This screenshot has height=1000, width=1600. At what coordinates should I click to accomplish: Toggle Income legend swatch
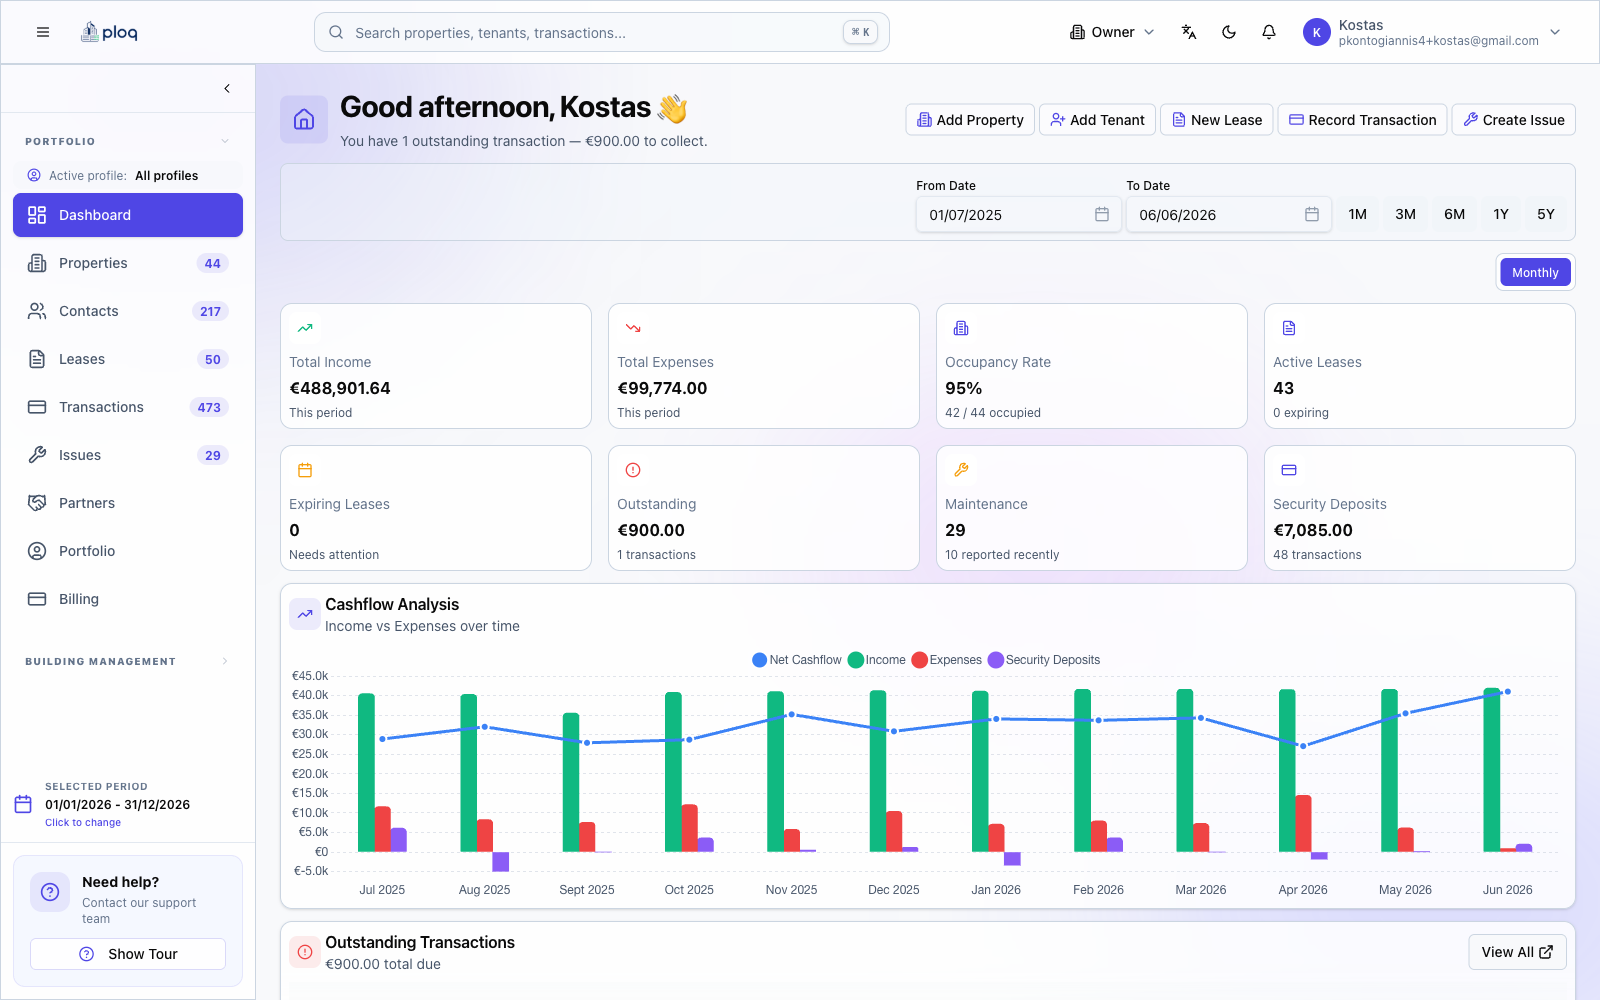pyautogui.click(x=855, y=660)
